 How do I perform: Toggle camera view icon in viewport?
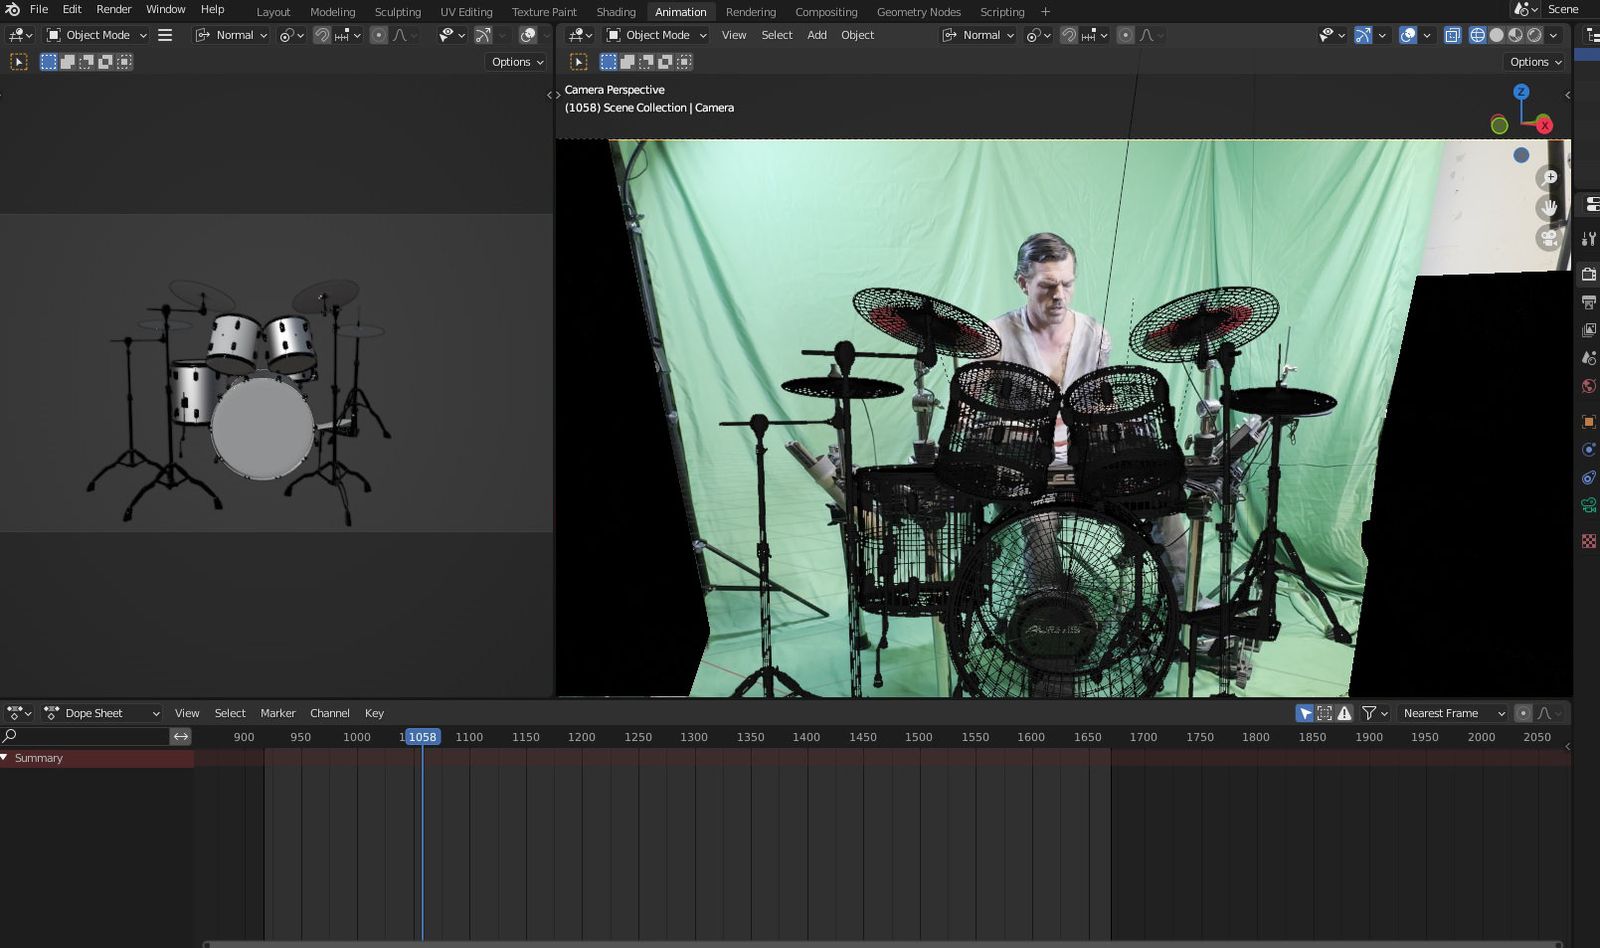pos(1549,238)
